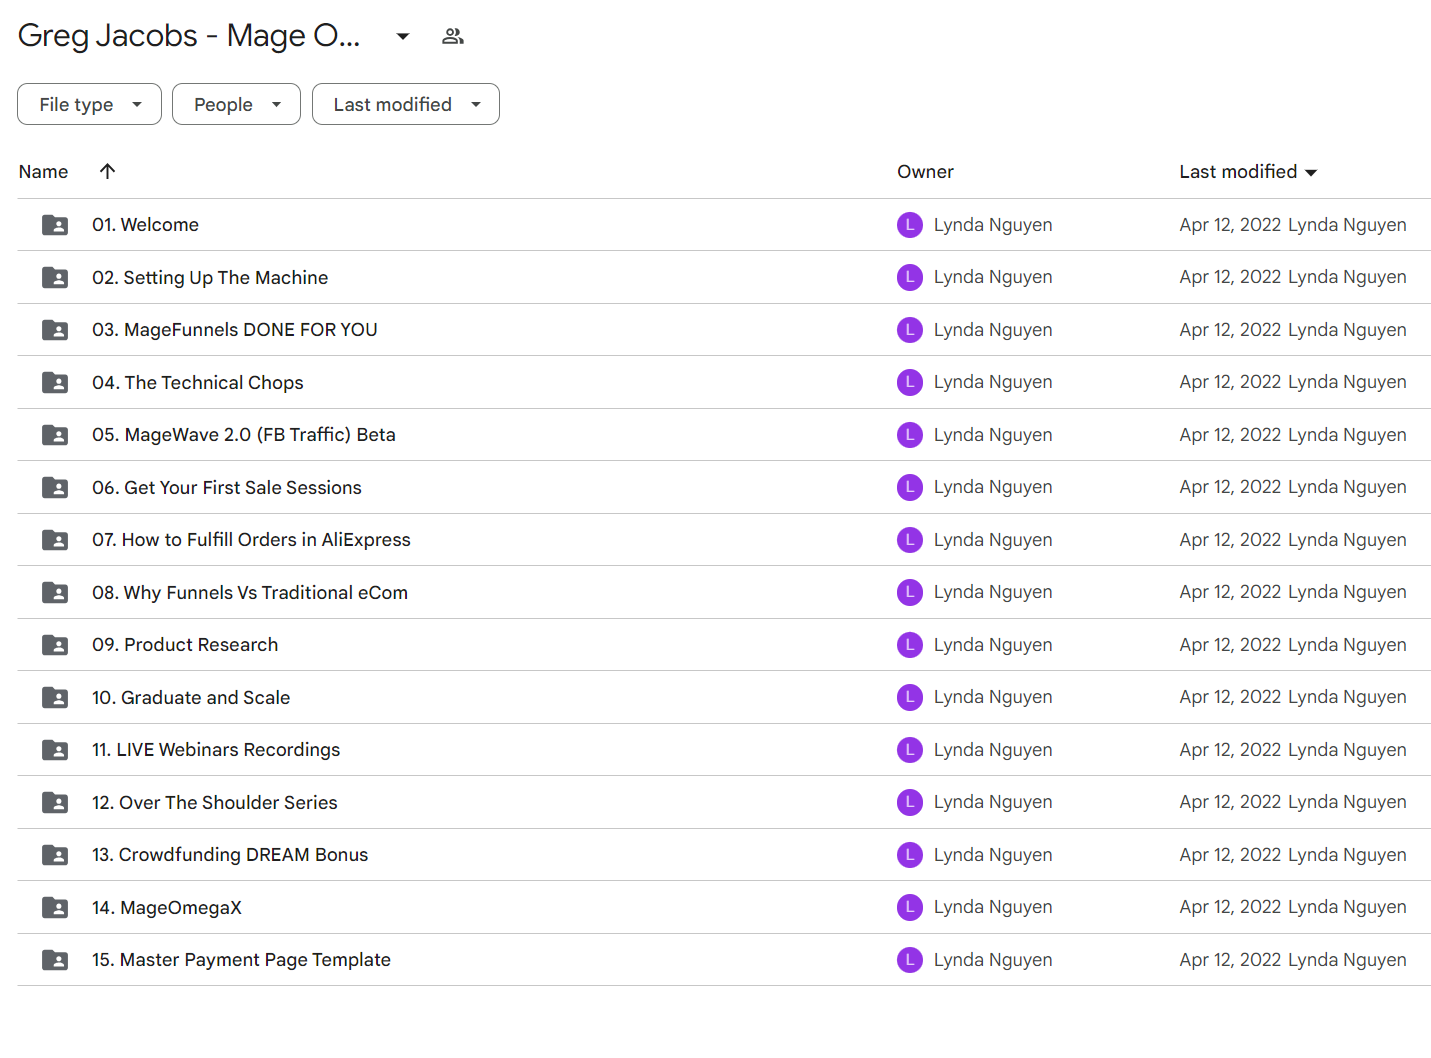The width and height of the screenshot is (1431, 1058).
Task: Click owner avatar in 12. Over The Shoulder row
Action: (910, 802)
